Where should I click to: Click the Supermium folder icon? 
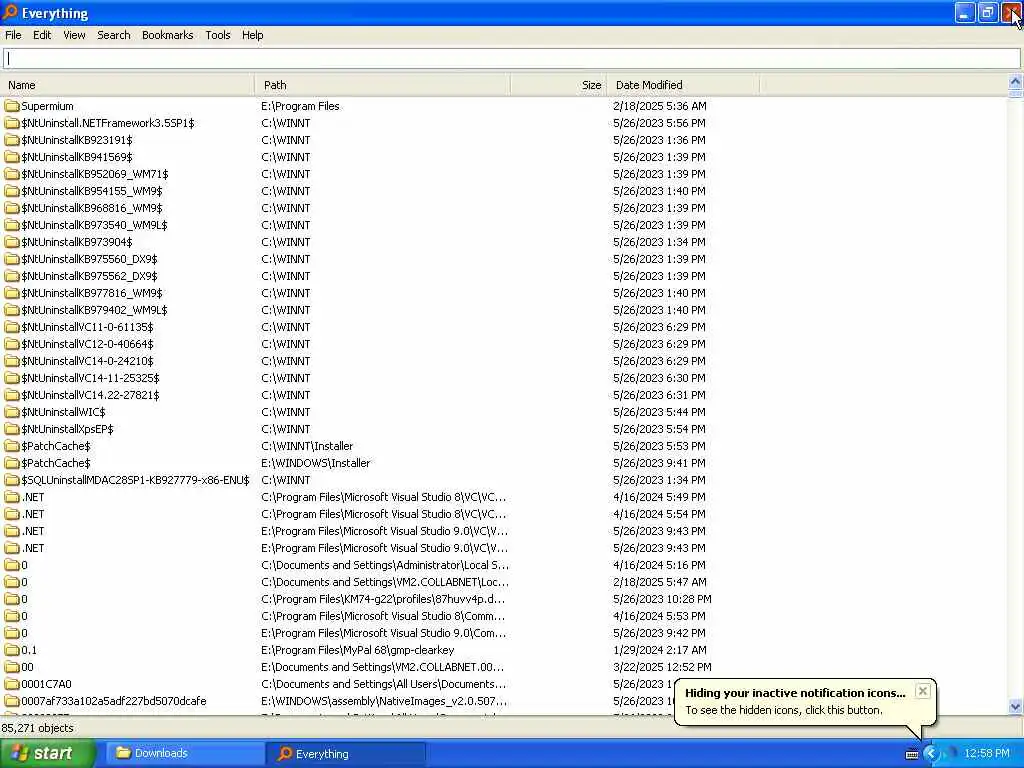12,106
